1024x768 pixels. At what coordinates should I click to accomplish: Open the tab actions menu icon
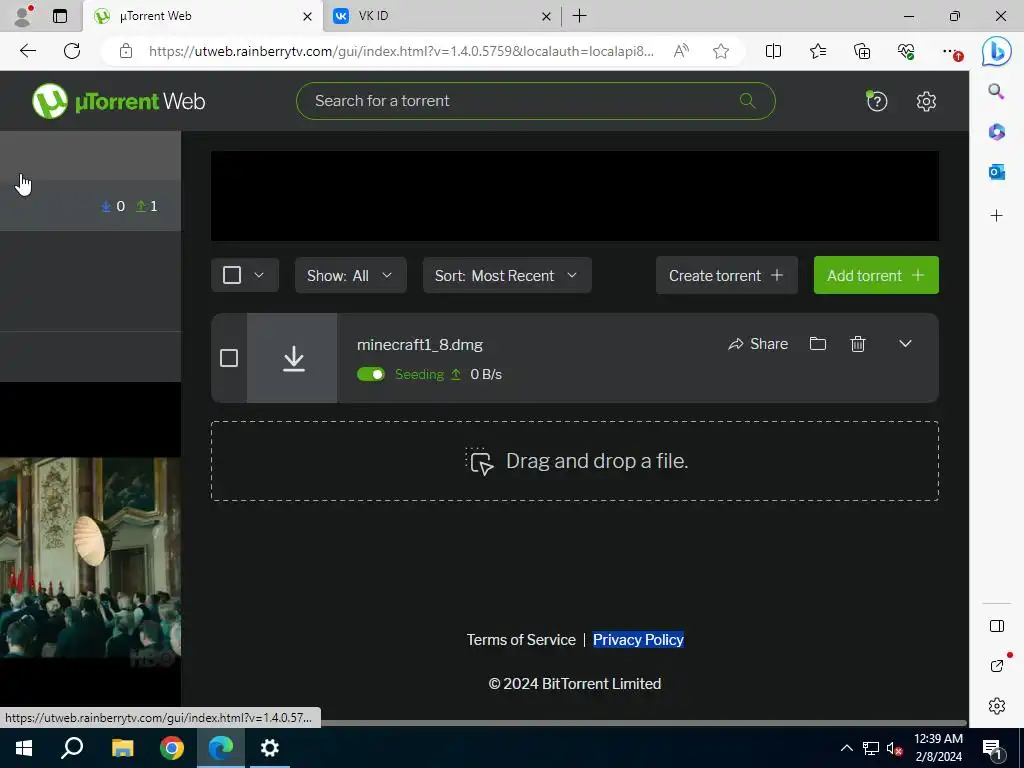59,16
